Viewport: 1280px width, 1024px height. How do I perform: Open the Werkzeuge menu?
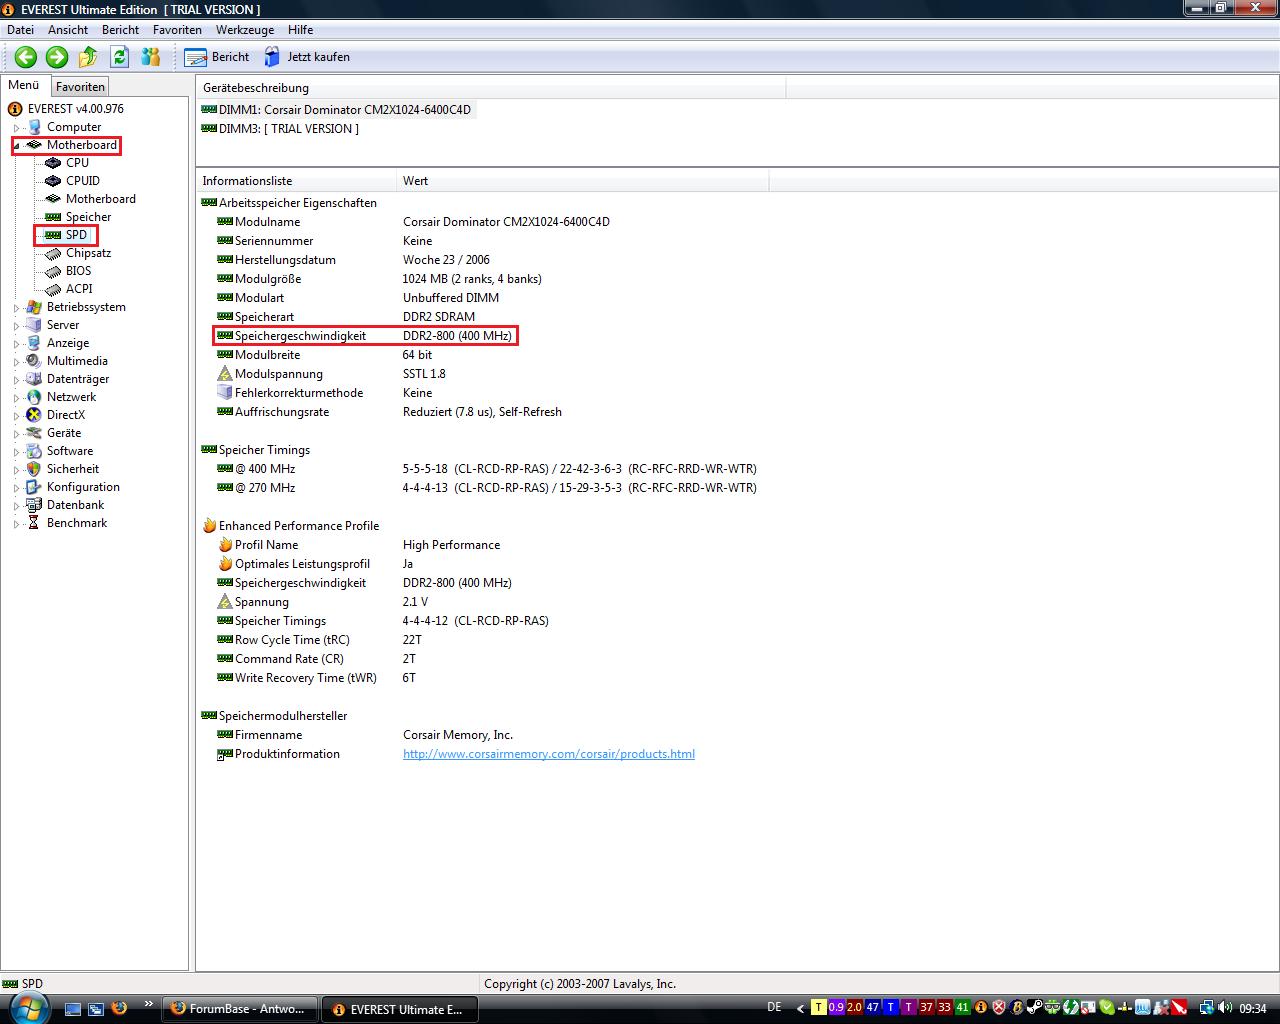[x=244, y=30]
